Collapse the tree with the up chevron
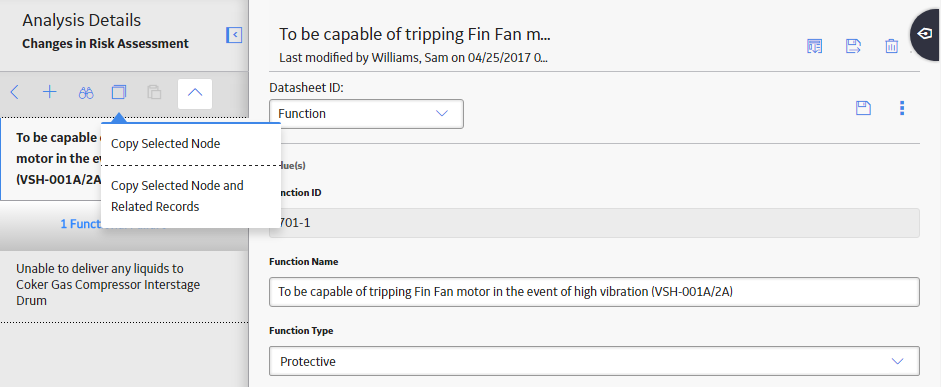The height and width of the screenshot is (387, 941). (x=195, y=93)
